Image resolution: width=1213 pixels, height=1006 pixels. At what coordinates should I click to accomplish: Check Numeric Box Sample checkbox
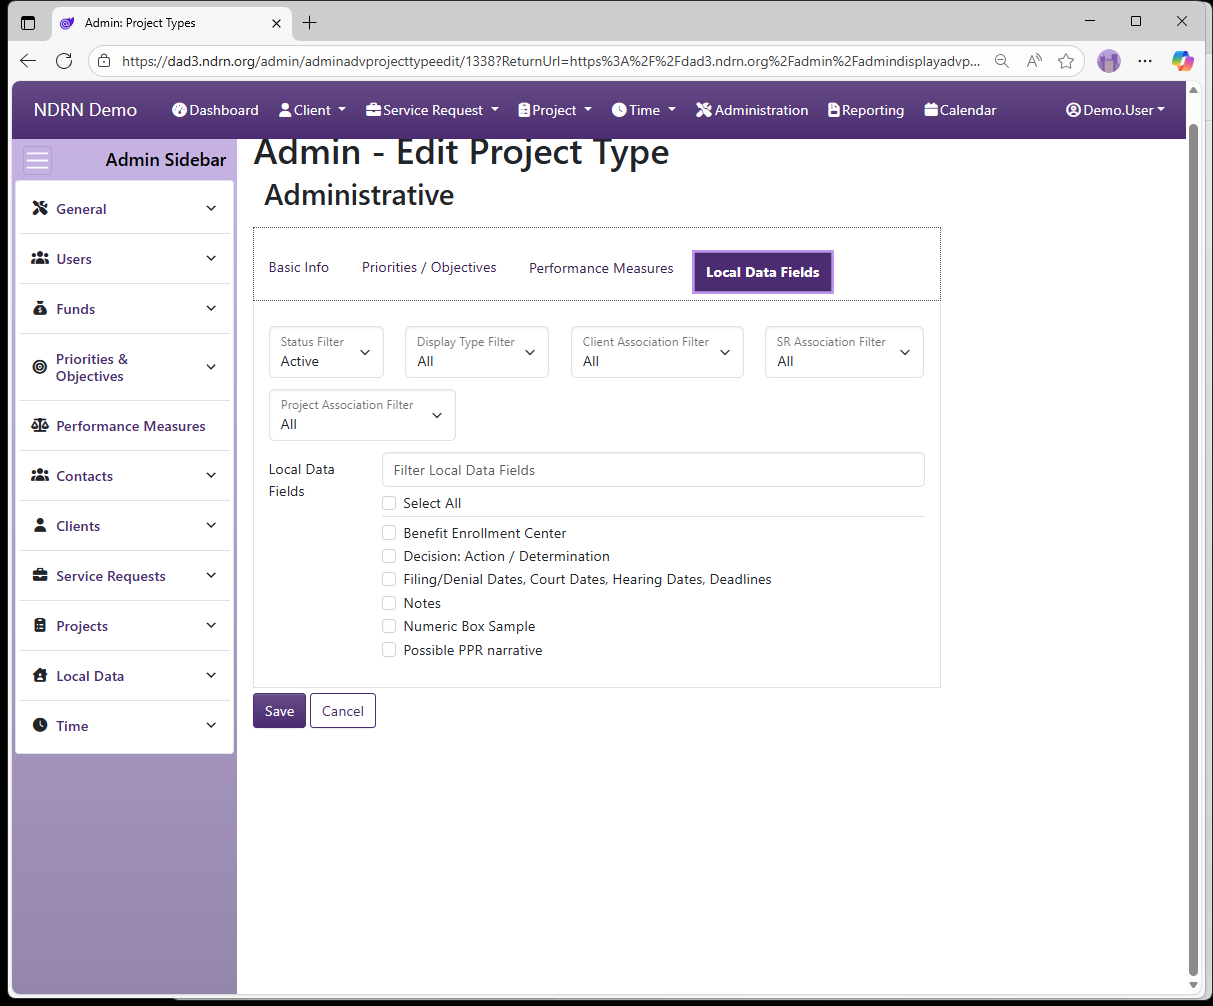click(x=389, y=626)
